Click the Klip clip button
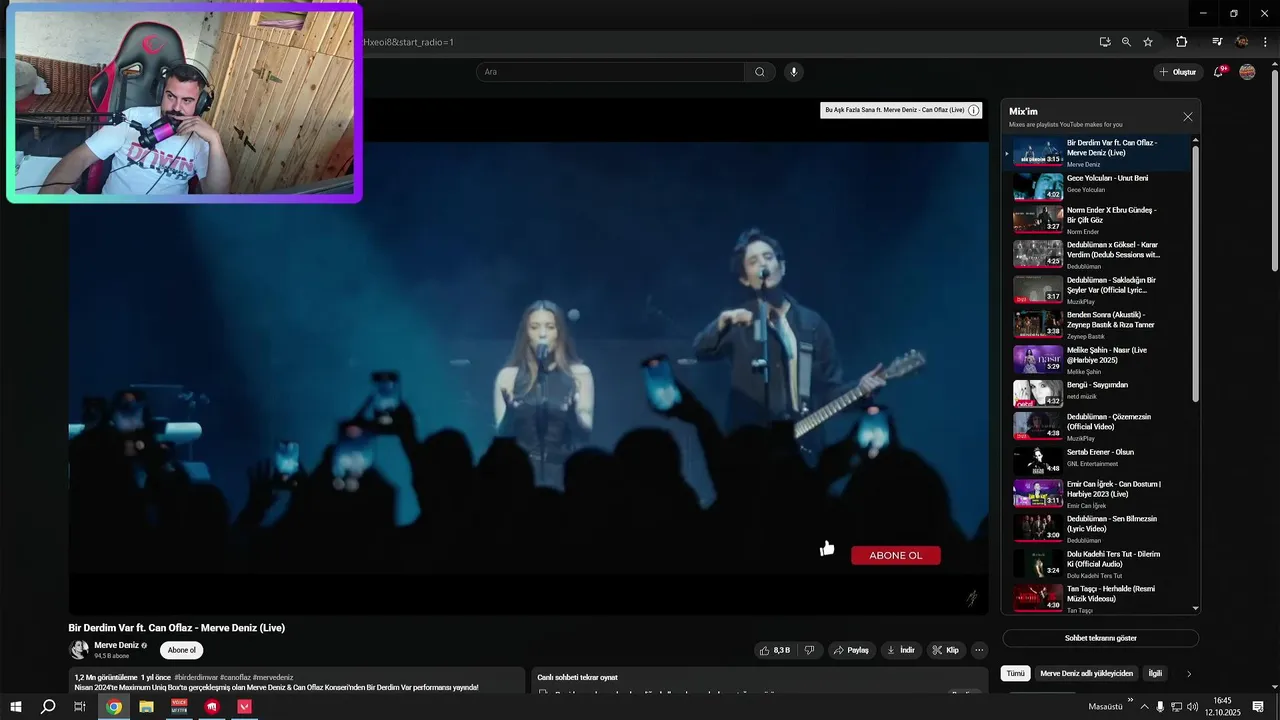 [945, 650]
